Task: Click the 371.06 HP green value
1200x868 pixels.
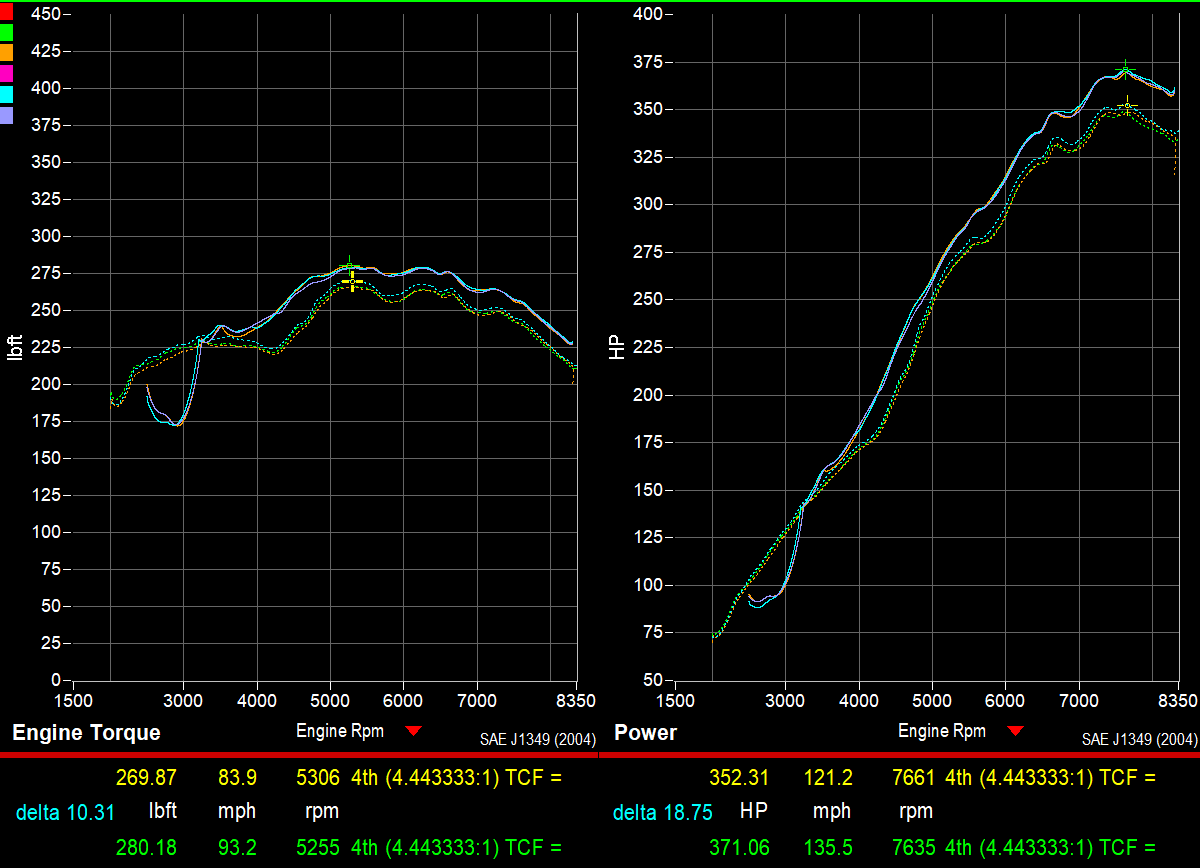Action: click(x=740, y=848)
